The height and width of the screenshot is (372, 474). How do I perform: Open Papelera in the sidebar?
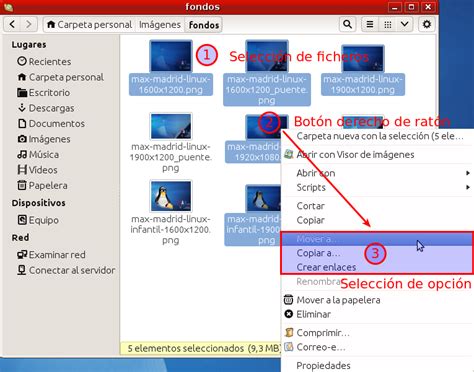pos(42,185)
